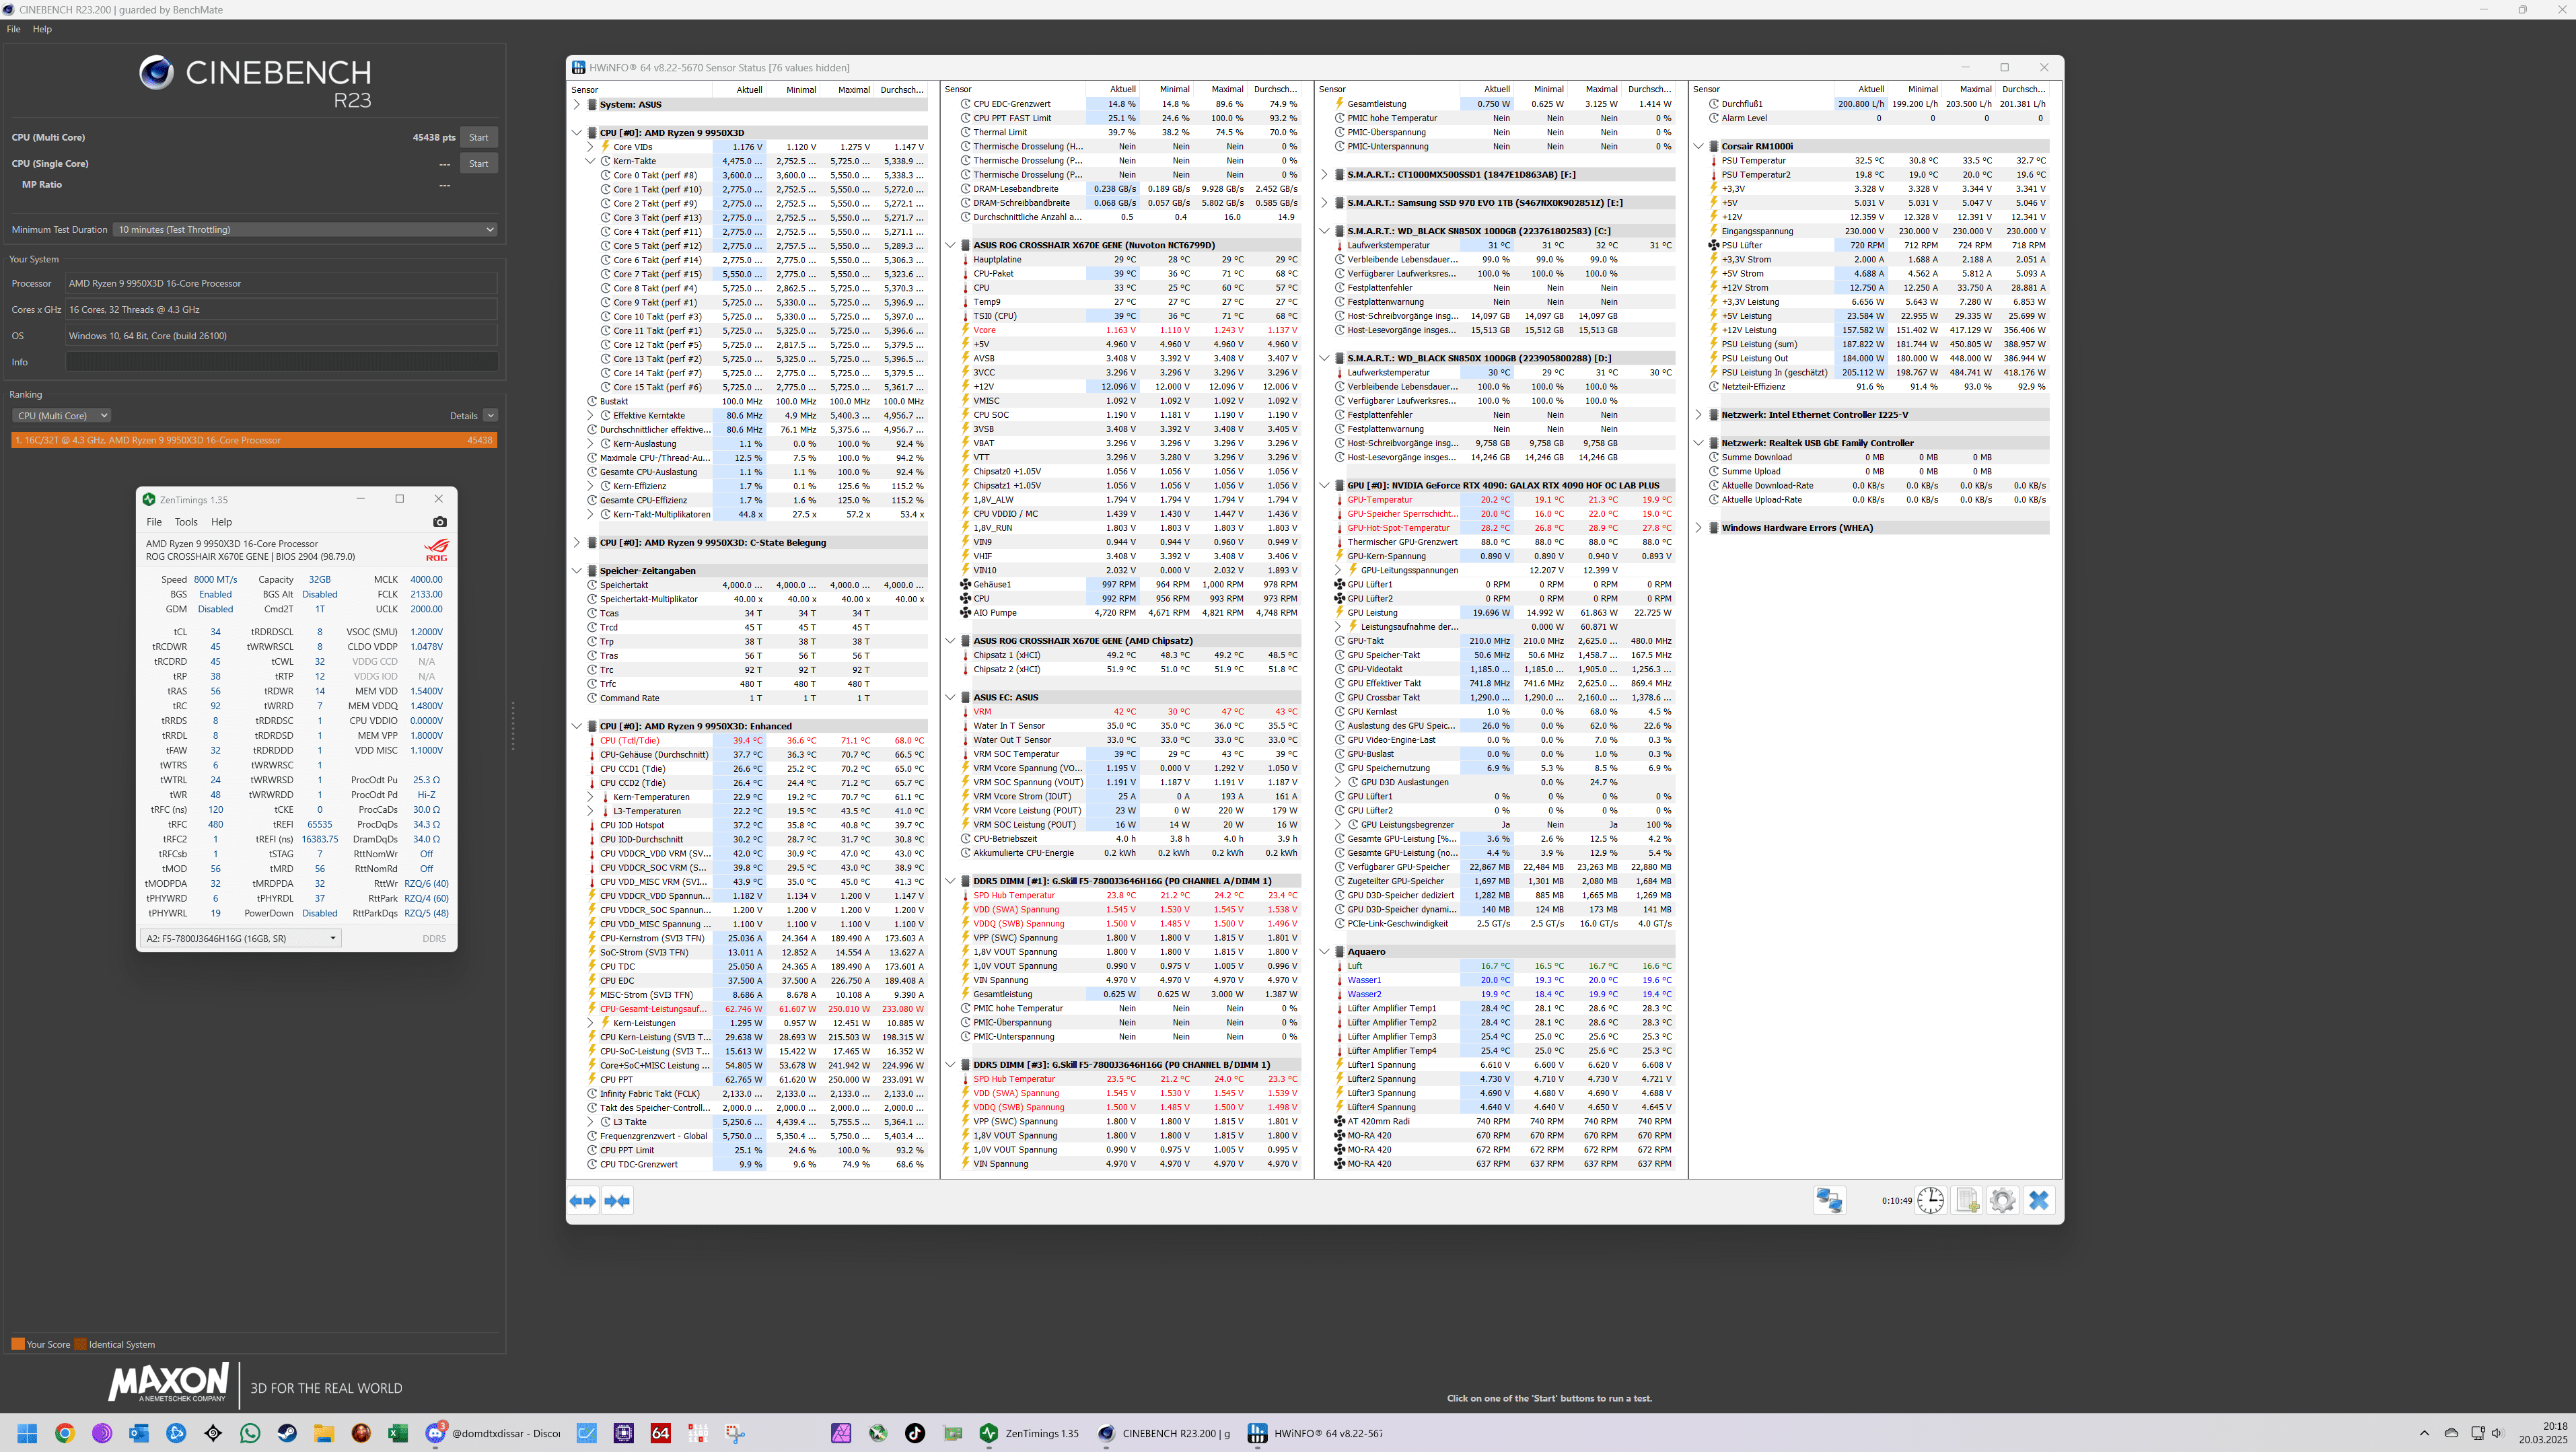Open HWiNFO sensor settings gear

(2002, 1200)
